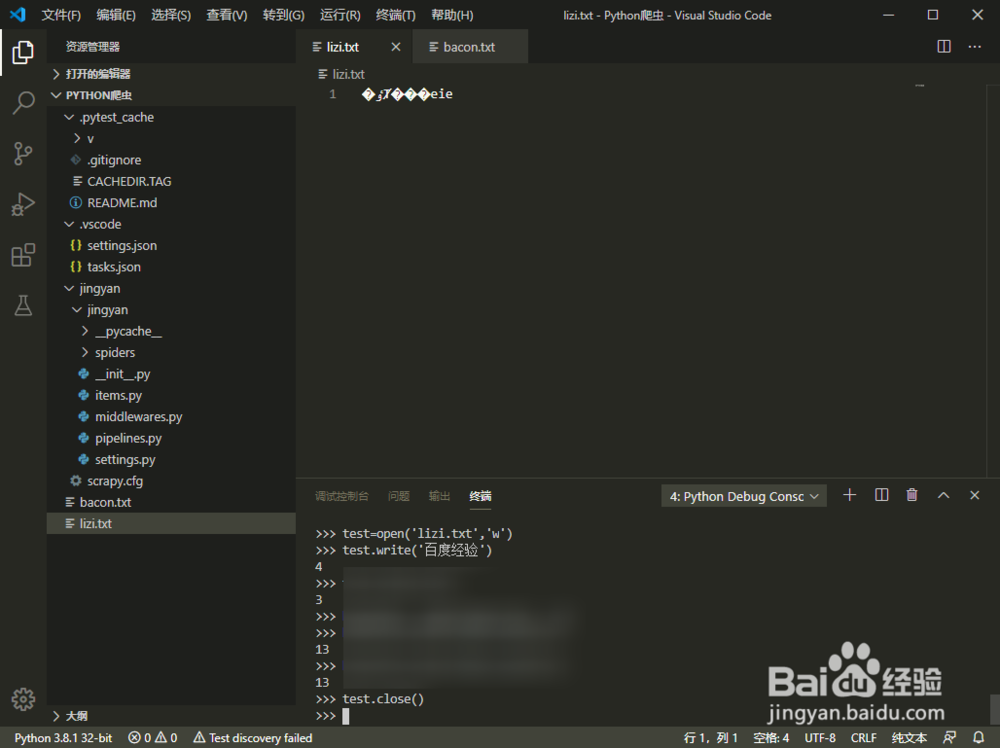Open the Manage settings gear
Viewport: 1000px width, 748px height.
[x=23, y=699]
